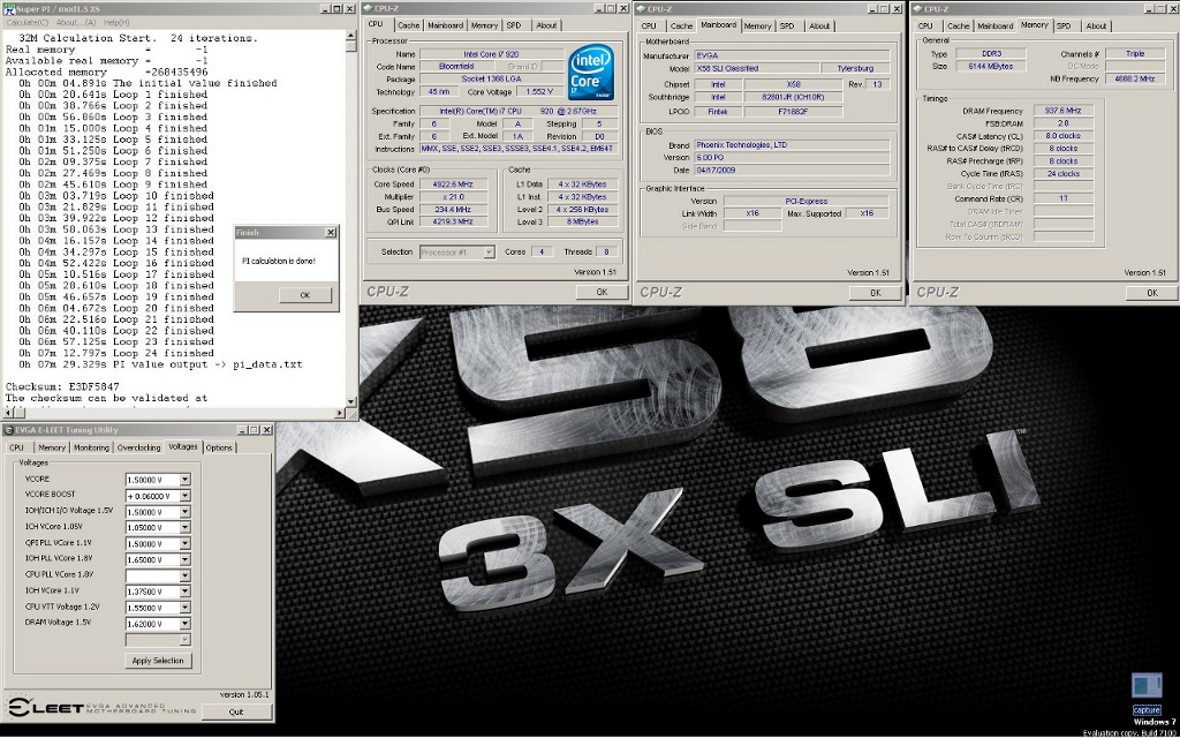Open the CPU PLL VCore 1.8V dropdown
The width and height of the screenshot is (1180, 738).
[185, 576]
